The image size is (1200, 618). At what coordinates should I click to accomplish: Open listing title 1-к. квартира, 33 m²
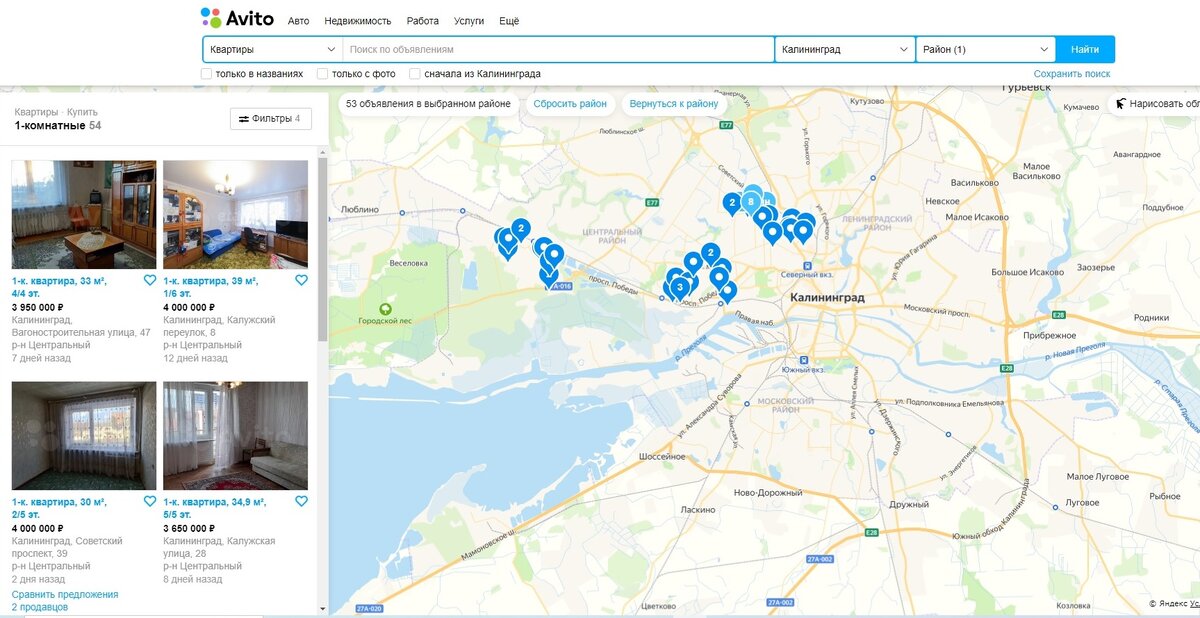[x=59, y=287]
